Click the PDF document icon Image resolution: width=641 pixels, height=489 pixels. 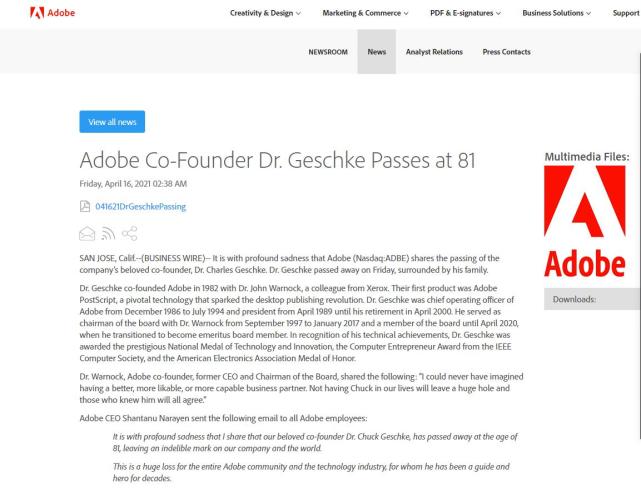(85, 206)
